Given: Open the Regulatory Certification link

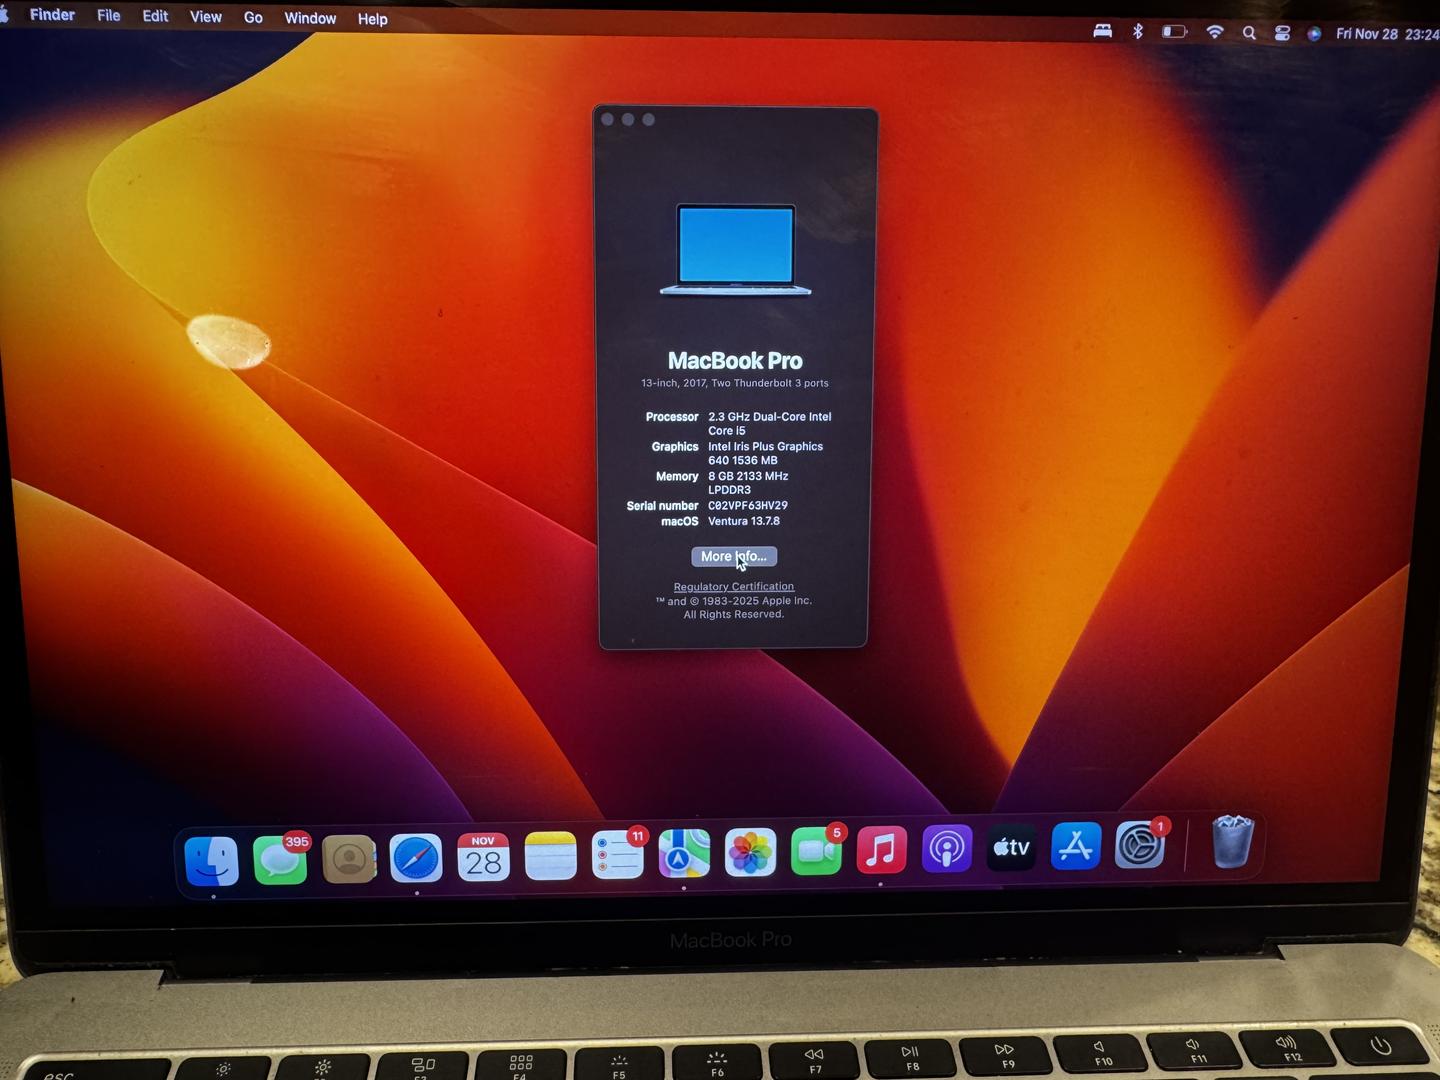Looking at the screenshot, I should point(734,587).
